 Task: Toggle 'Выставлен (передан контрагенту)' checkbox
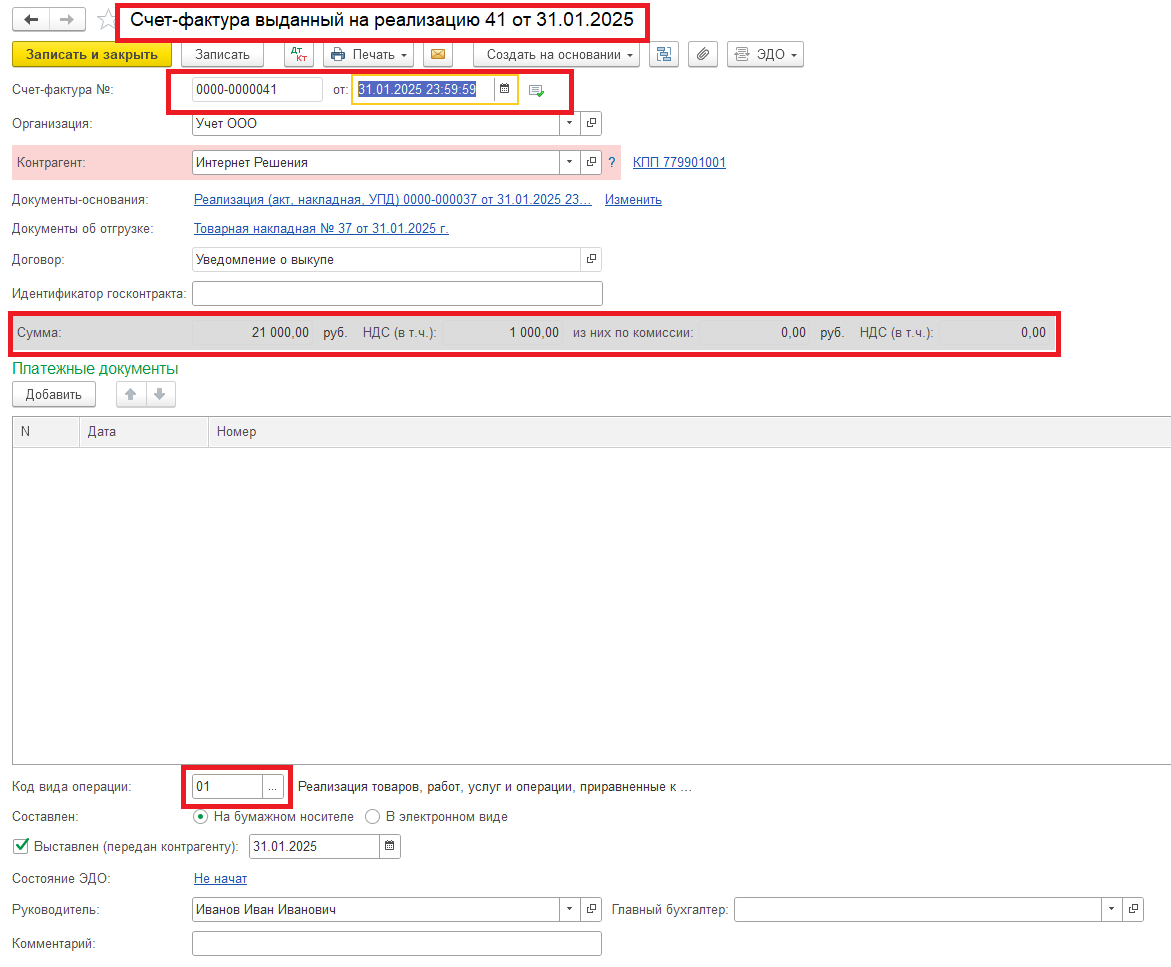click(x=21, y=847)
